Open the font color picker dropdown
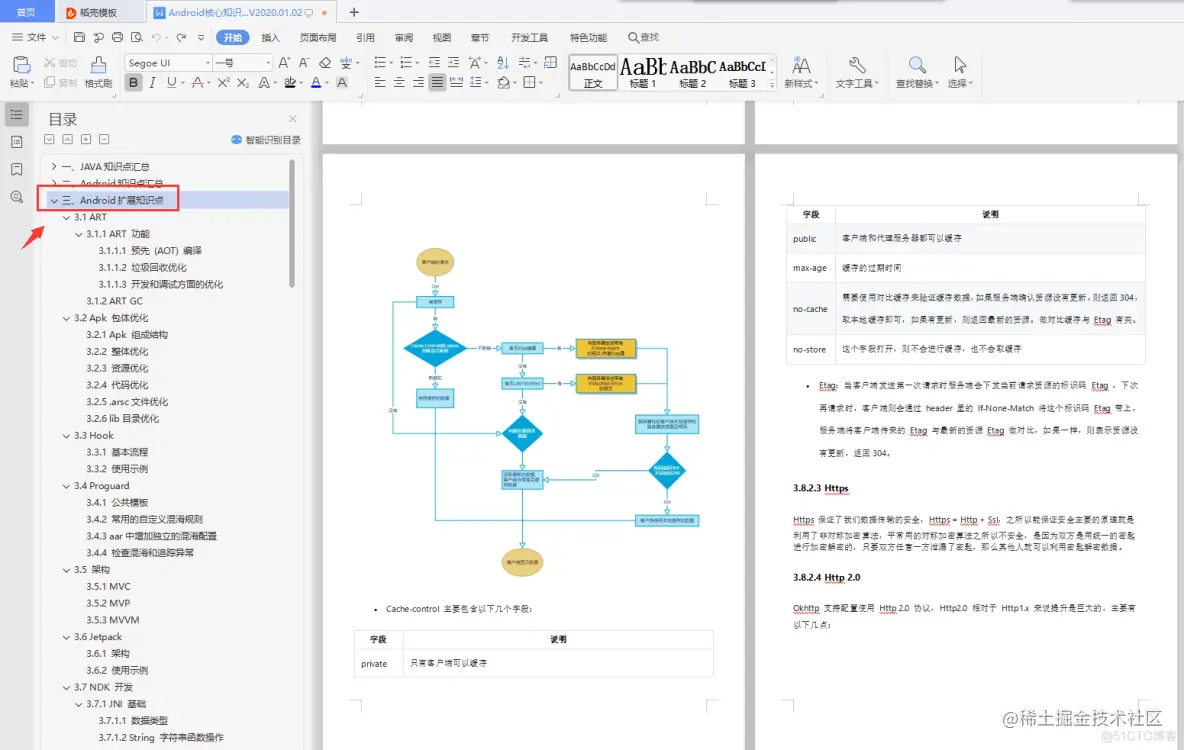The height and width of the screenshot is (750, 1184). coord(327,83)
